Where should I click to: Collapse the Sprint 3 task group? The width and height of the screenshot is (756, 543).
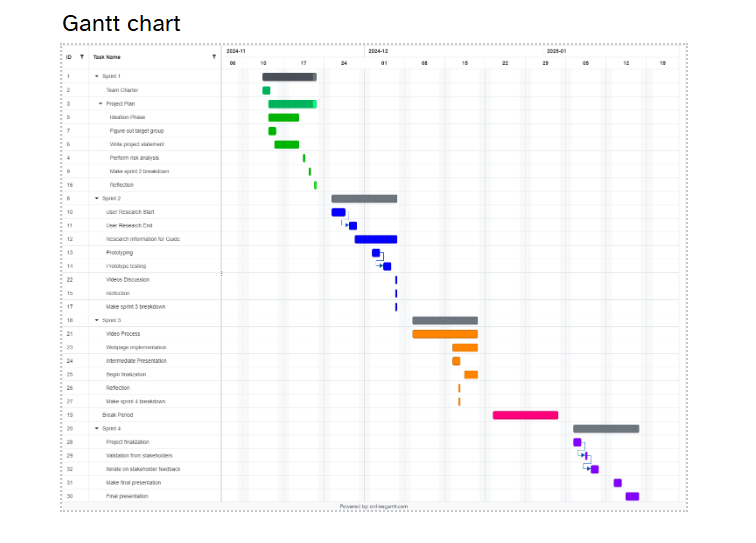click(x=97, y=320)
